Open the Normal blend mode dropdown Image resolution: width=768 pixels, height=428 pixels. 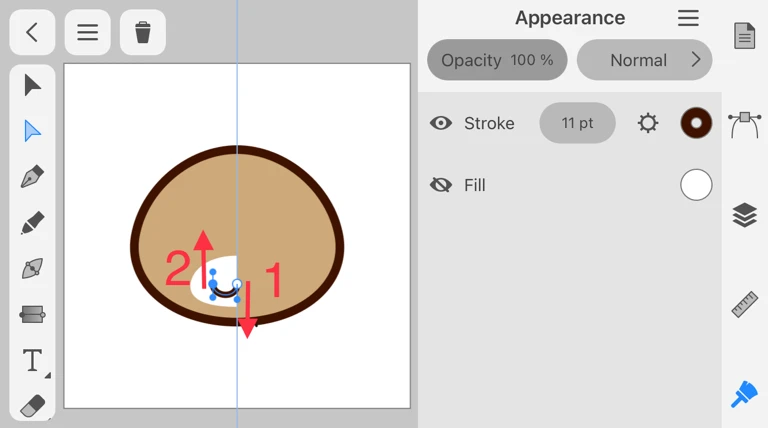pyautogui.click(x=644, y=60)
